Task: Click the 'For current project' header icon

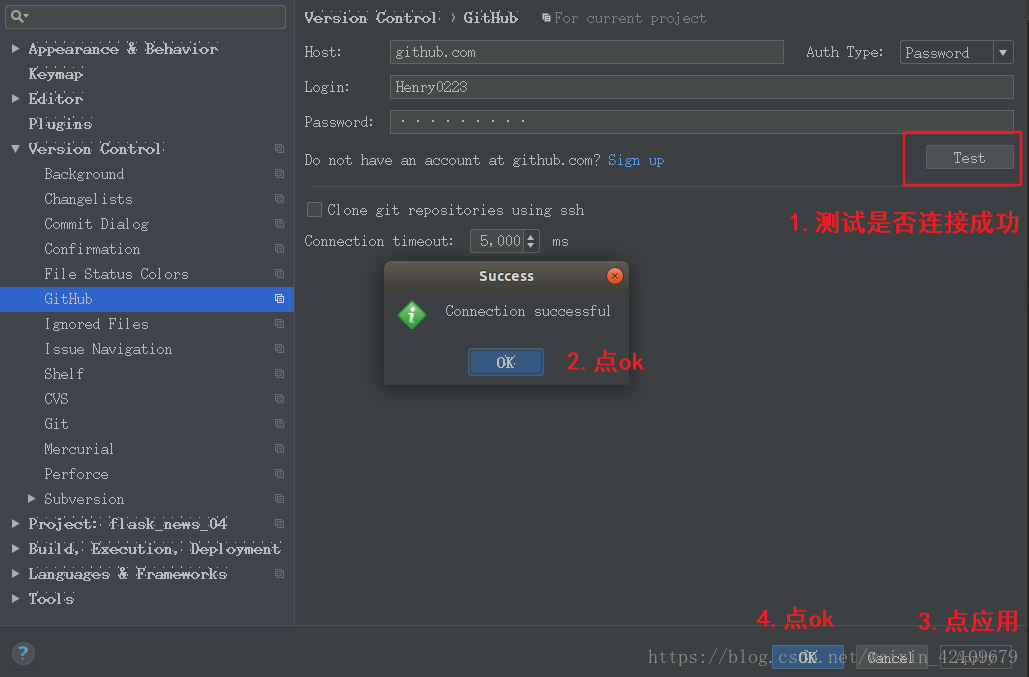Action: tap(546, 18)
